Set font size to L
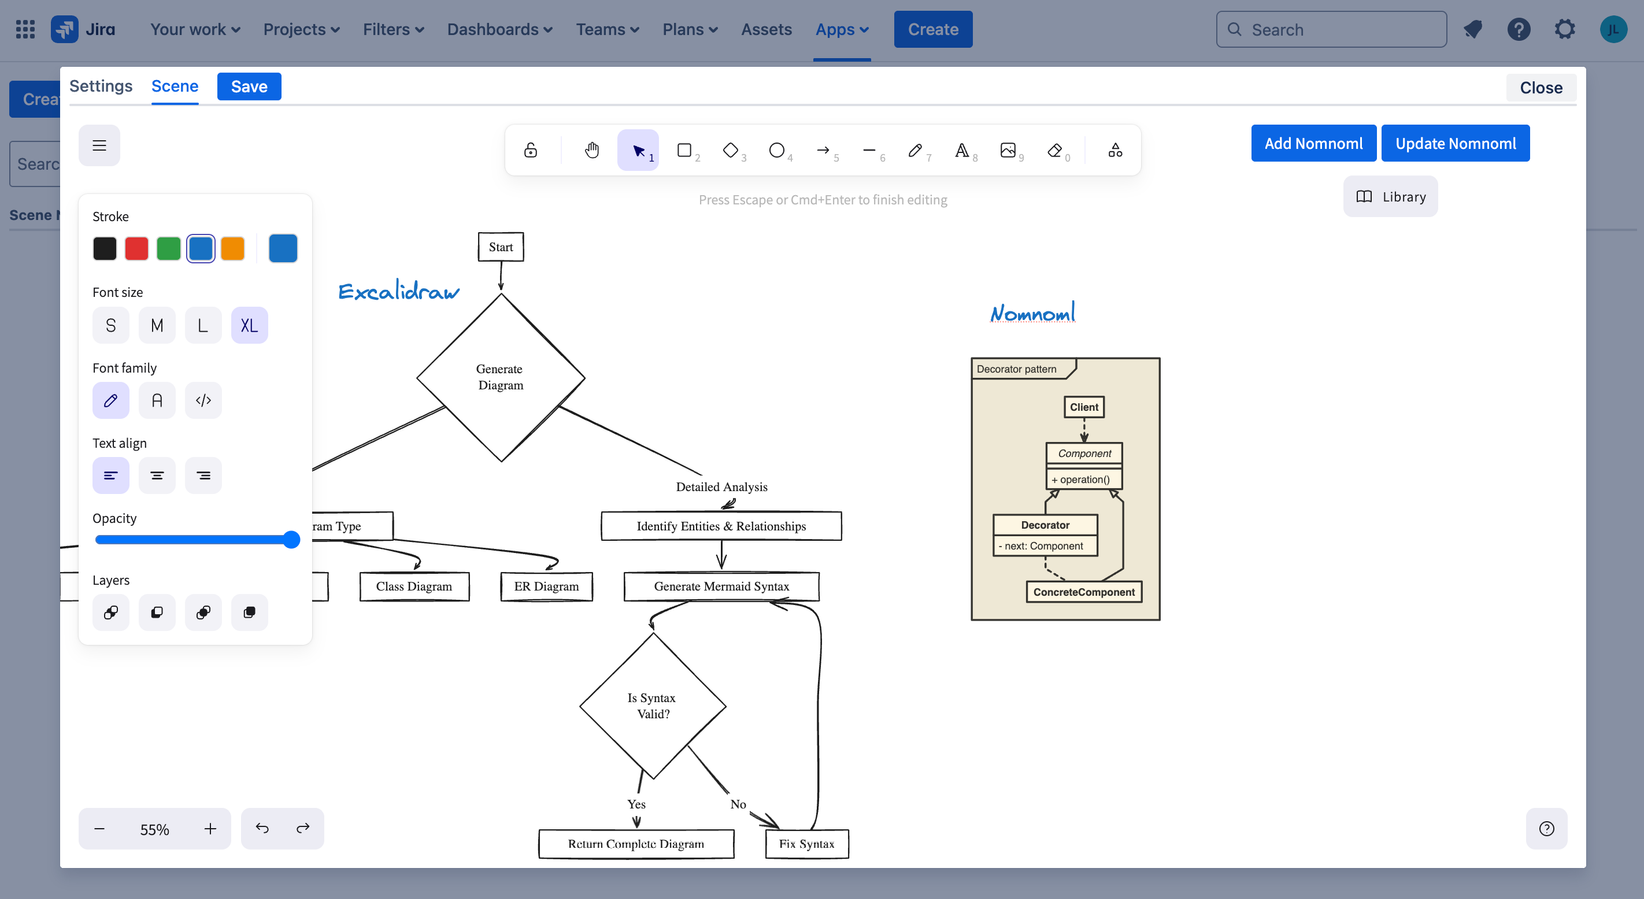Screen dimensions: 1644x899 [x=203, y=325]
